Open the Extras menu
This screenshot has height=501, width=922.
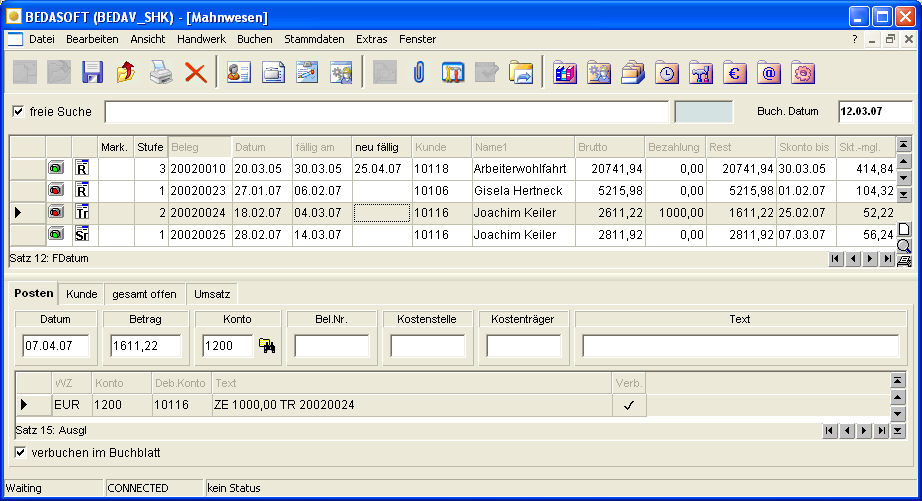[372, 39]
